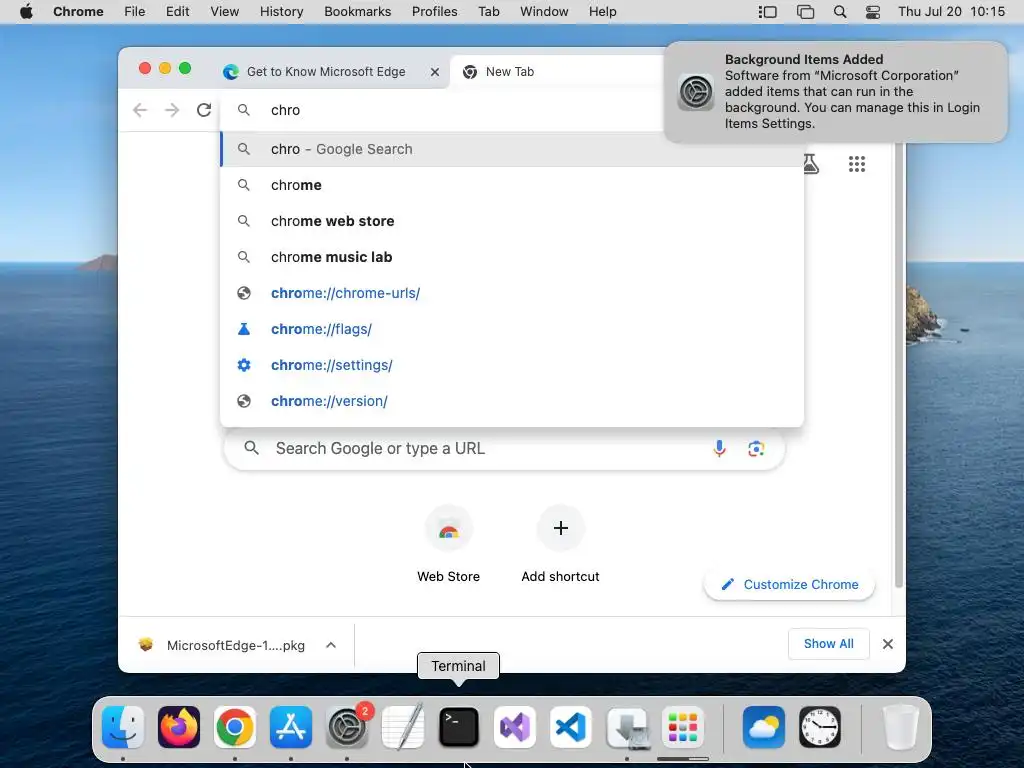The width and height of the screenshot is (1024, 768).
Task: Launch Terminal from the Dock
Action: tap(458, 727)
